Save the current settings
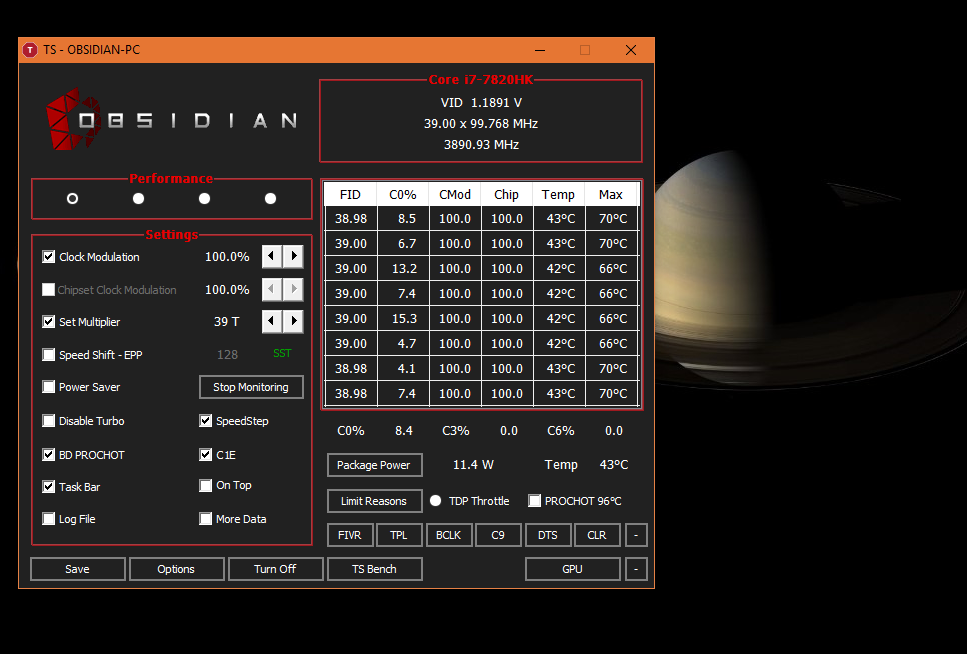Image resolution: width=967 pixels, height=654 pixels. [78, 569]
